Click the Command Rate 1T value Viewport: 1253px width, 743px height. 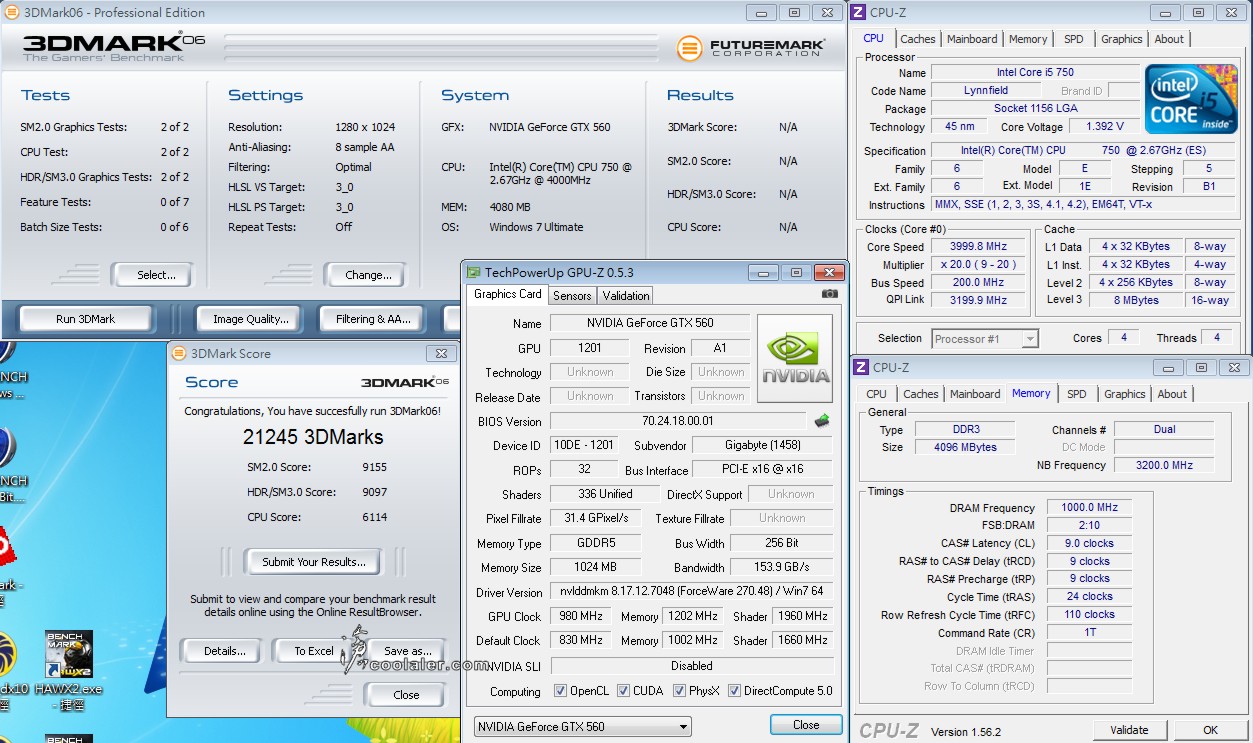click(1089, 632)
